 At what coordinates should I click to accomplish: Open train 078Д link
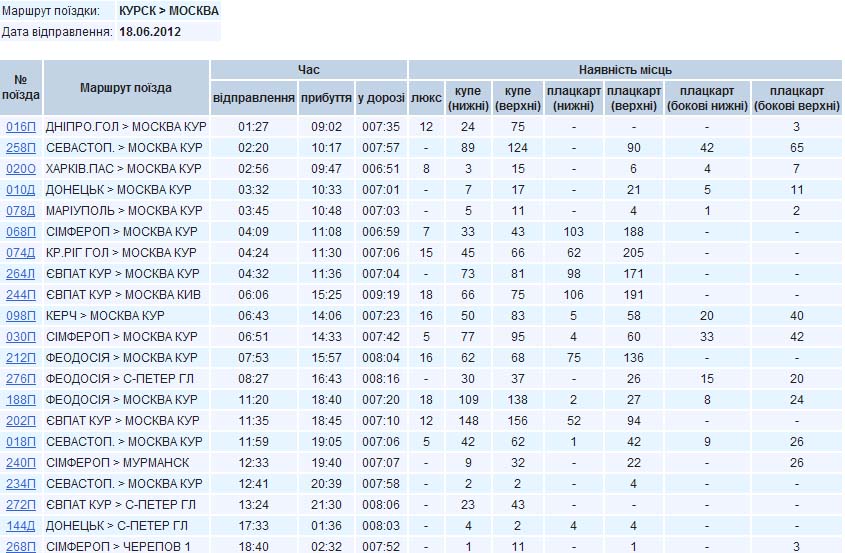[21, 211]
